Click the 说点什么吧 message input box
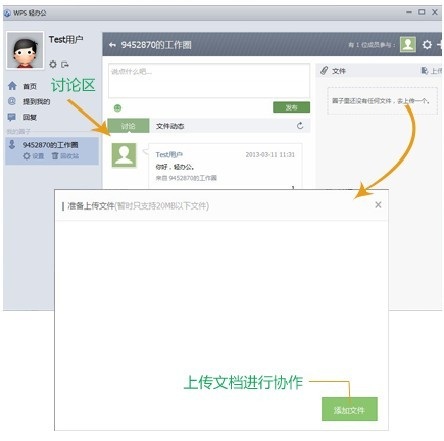The height and width of the screenshot is (441, 444). 209,81
